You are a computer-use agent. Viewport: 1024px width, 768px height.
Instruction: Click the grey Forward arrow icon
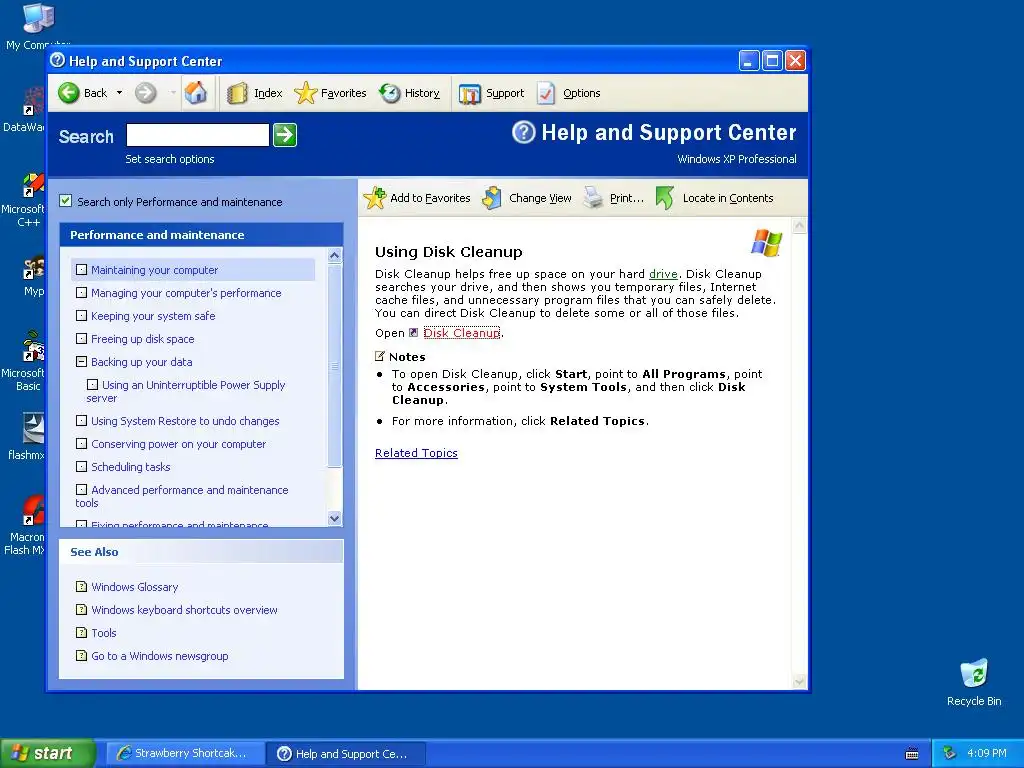point(146,93)
